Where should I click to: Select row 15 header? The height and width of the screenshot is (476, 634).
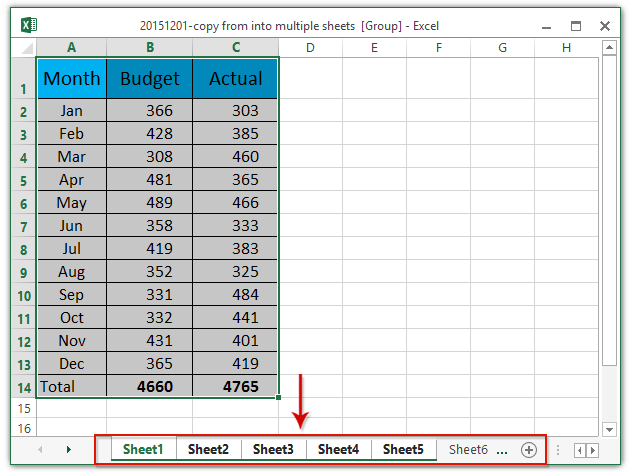point(21,408)
